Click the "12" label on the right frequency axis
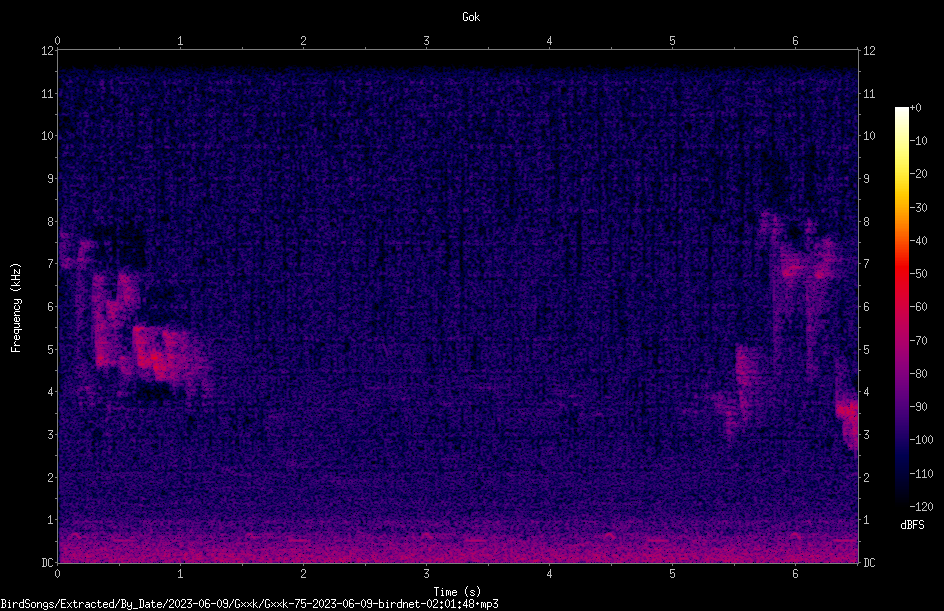 (x=869, y=51)
